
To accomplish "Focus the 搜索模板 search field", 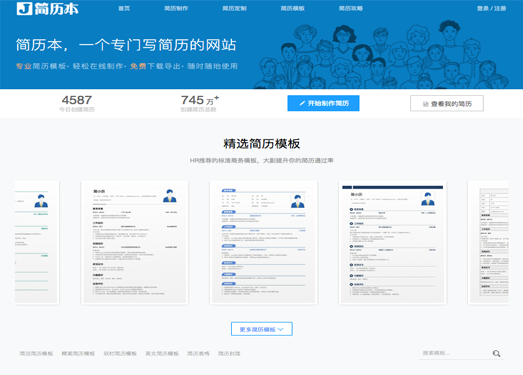I will click(455, 353).
